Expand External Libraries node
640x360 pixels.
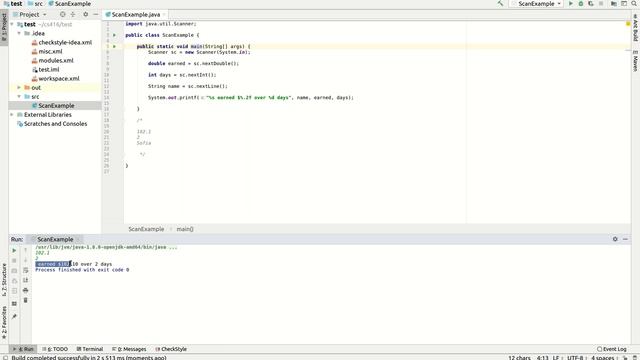tap(12, 115)
